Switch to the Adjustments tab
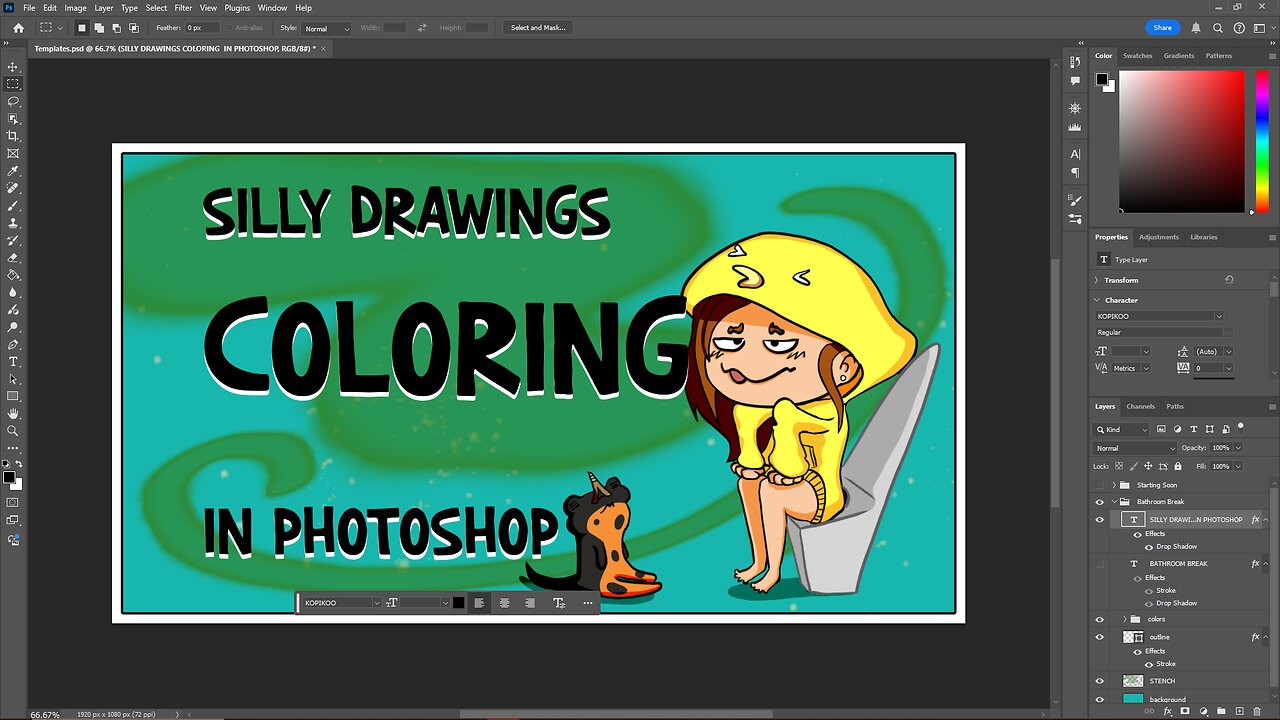This screenshot has width=1280, height=720. (1159, 237)
